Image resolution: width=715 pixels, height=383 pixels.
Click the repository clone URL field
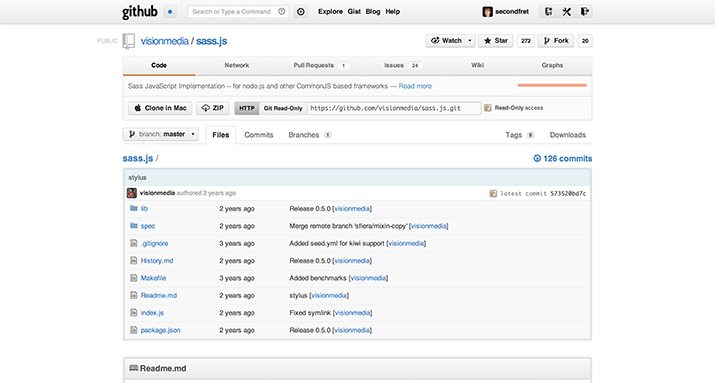coord(394,108)
